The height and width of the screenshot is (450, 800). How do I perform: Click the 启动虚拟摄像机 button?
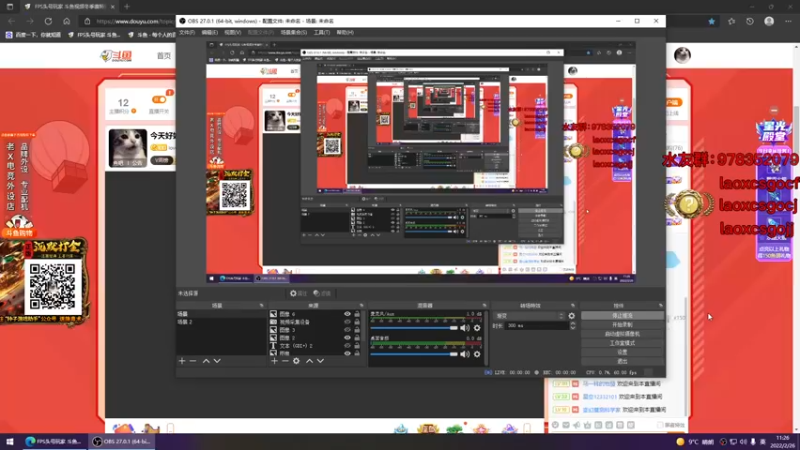[x=622, y=334]
